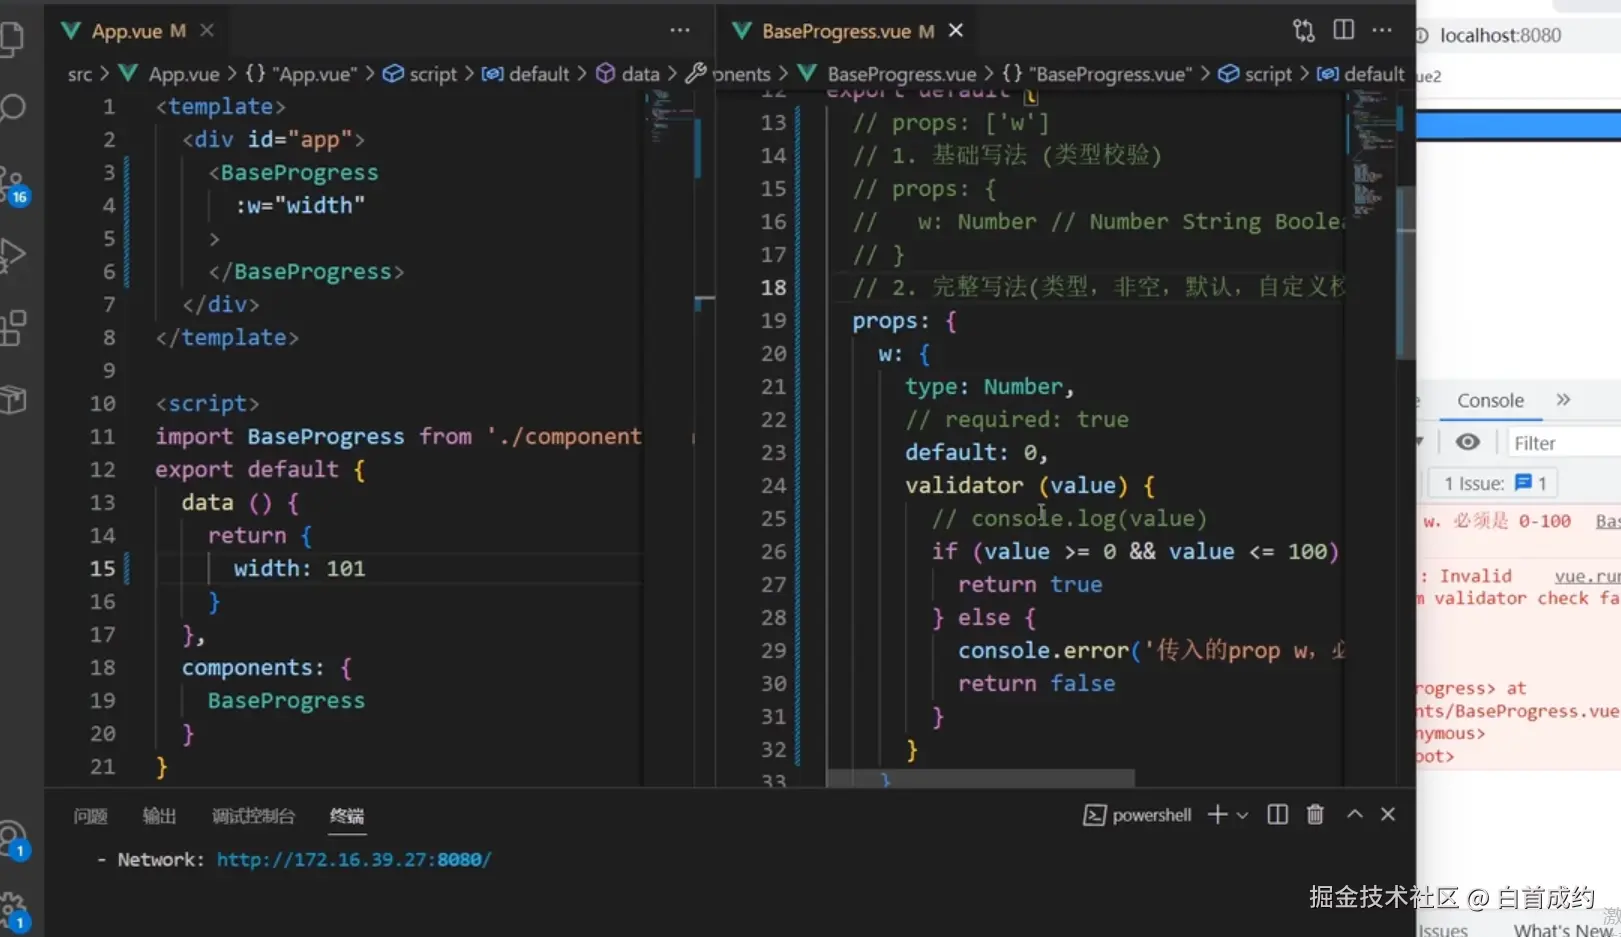Split the terminal pane
This screenshot has width=1621, height=937.
click(x=1277, y=815)
